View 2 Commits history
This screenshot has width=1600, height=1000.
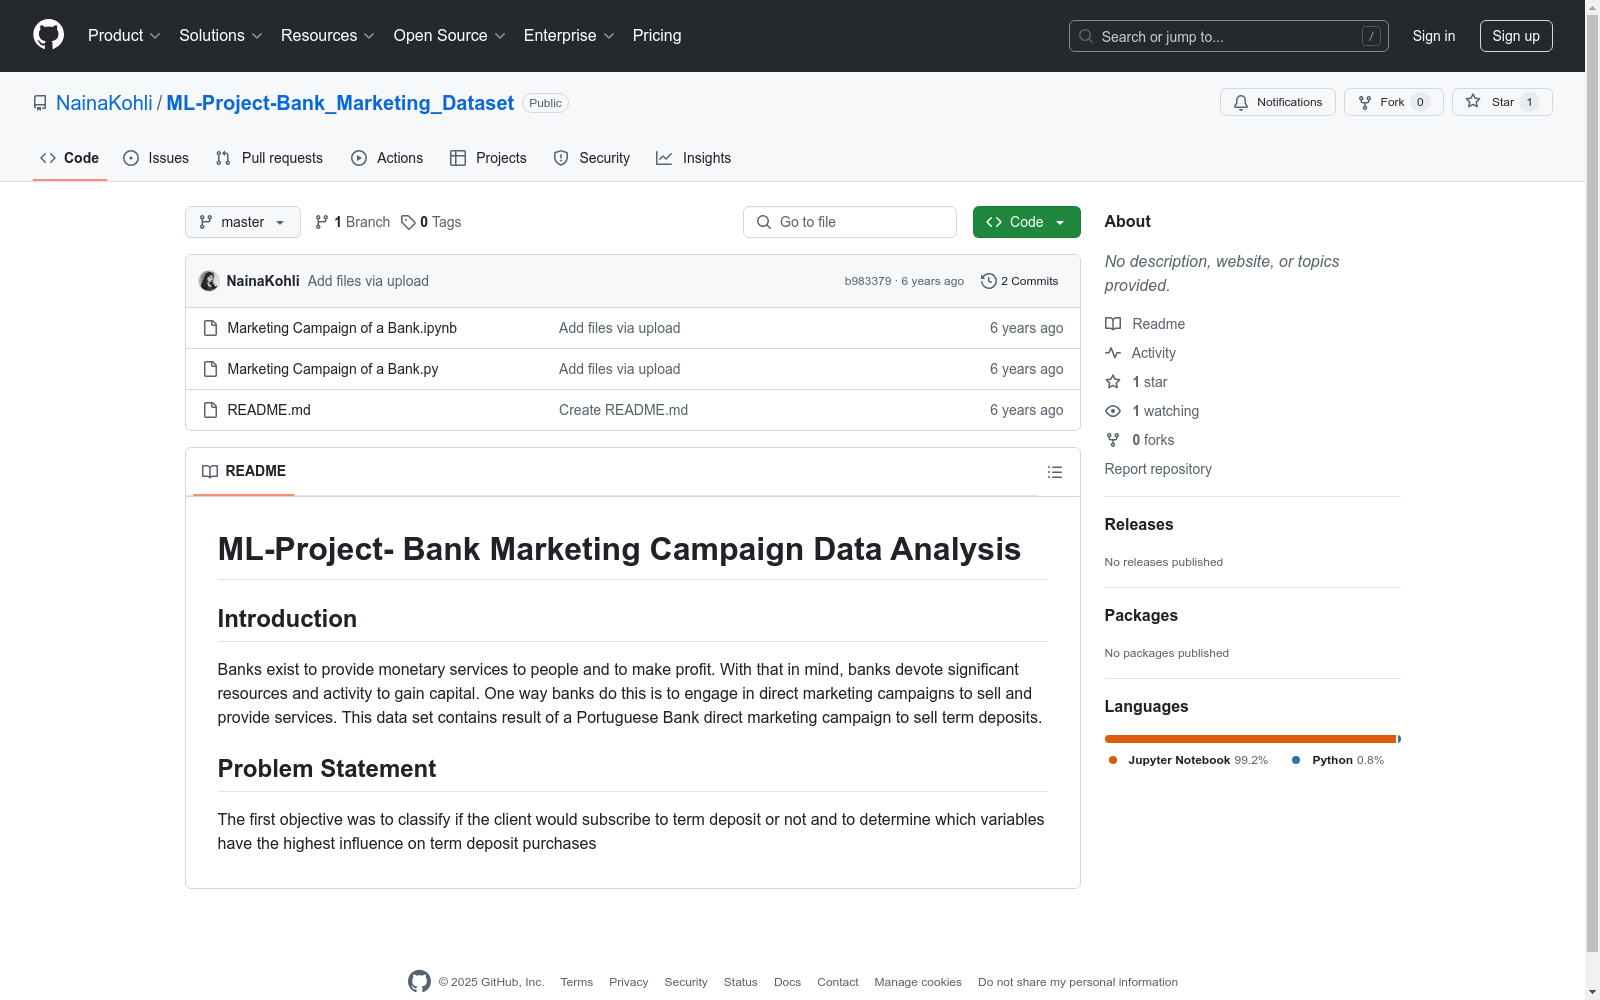1020,281
